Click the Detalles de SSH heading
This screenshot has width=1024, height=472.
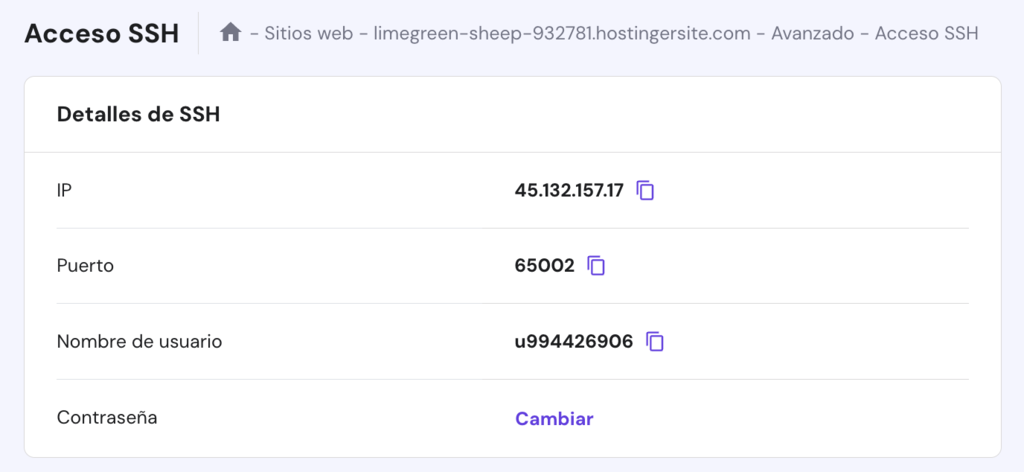point(138,114)
